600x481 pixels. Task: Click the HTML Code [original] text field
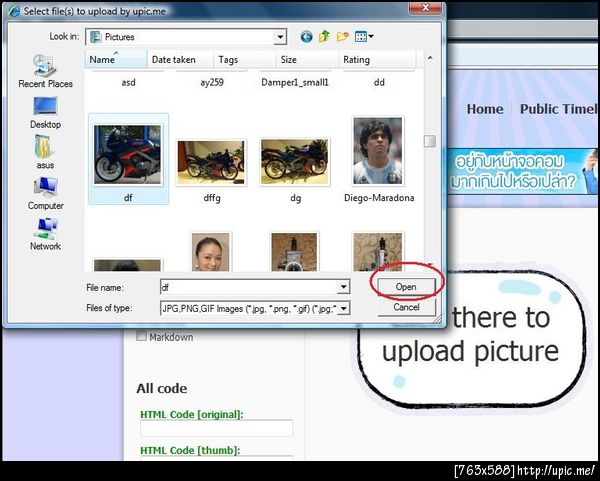pos(217,429)
